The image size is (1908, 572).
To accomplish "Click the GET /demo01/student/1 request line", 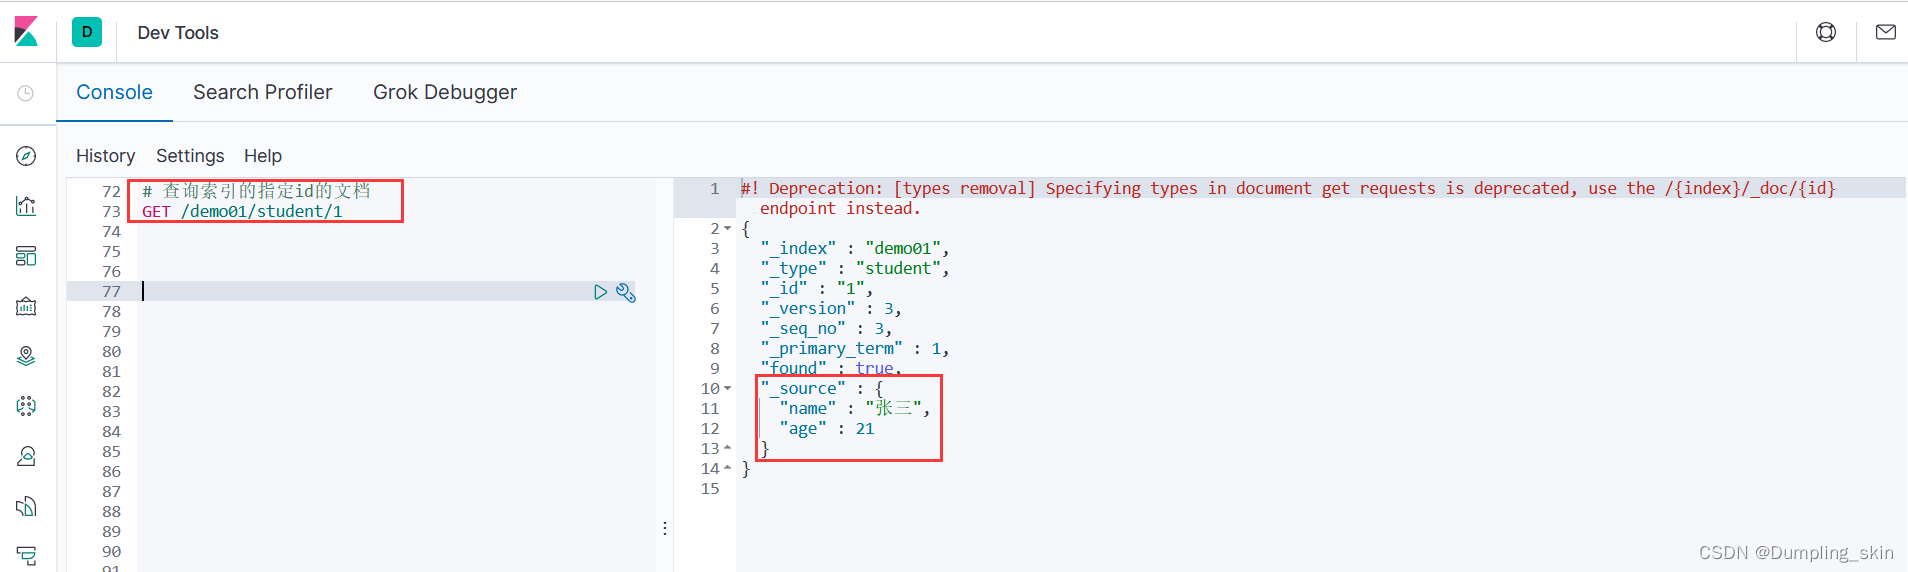I will (242, 211).
